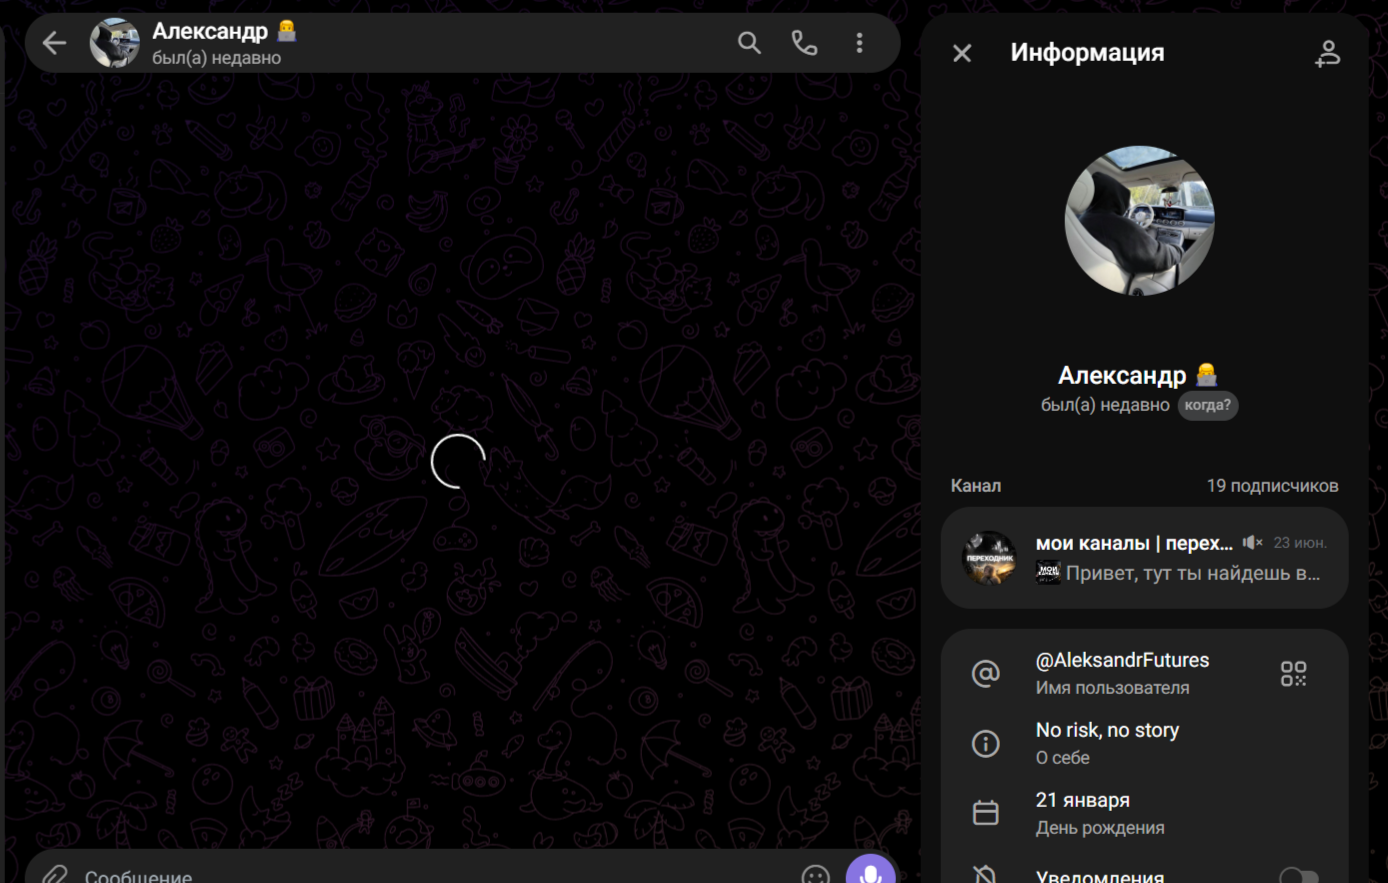Toggle the Уведомления notifications switch
The width and height of the screenshot is (1388, 883).
point(1298,876)
